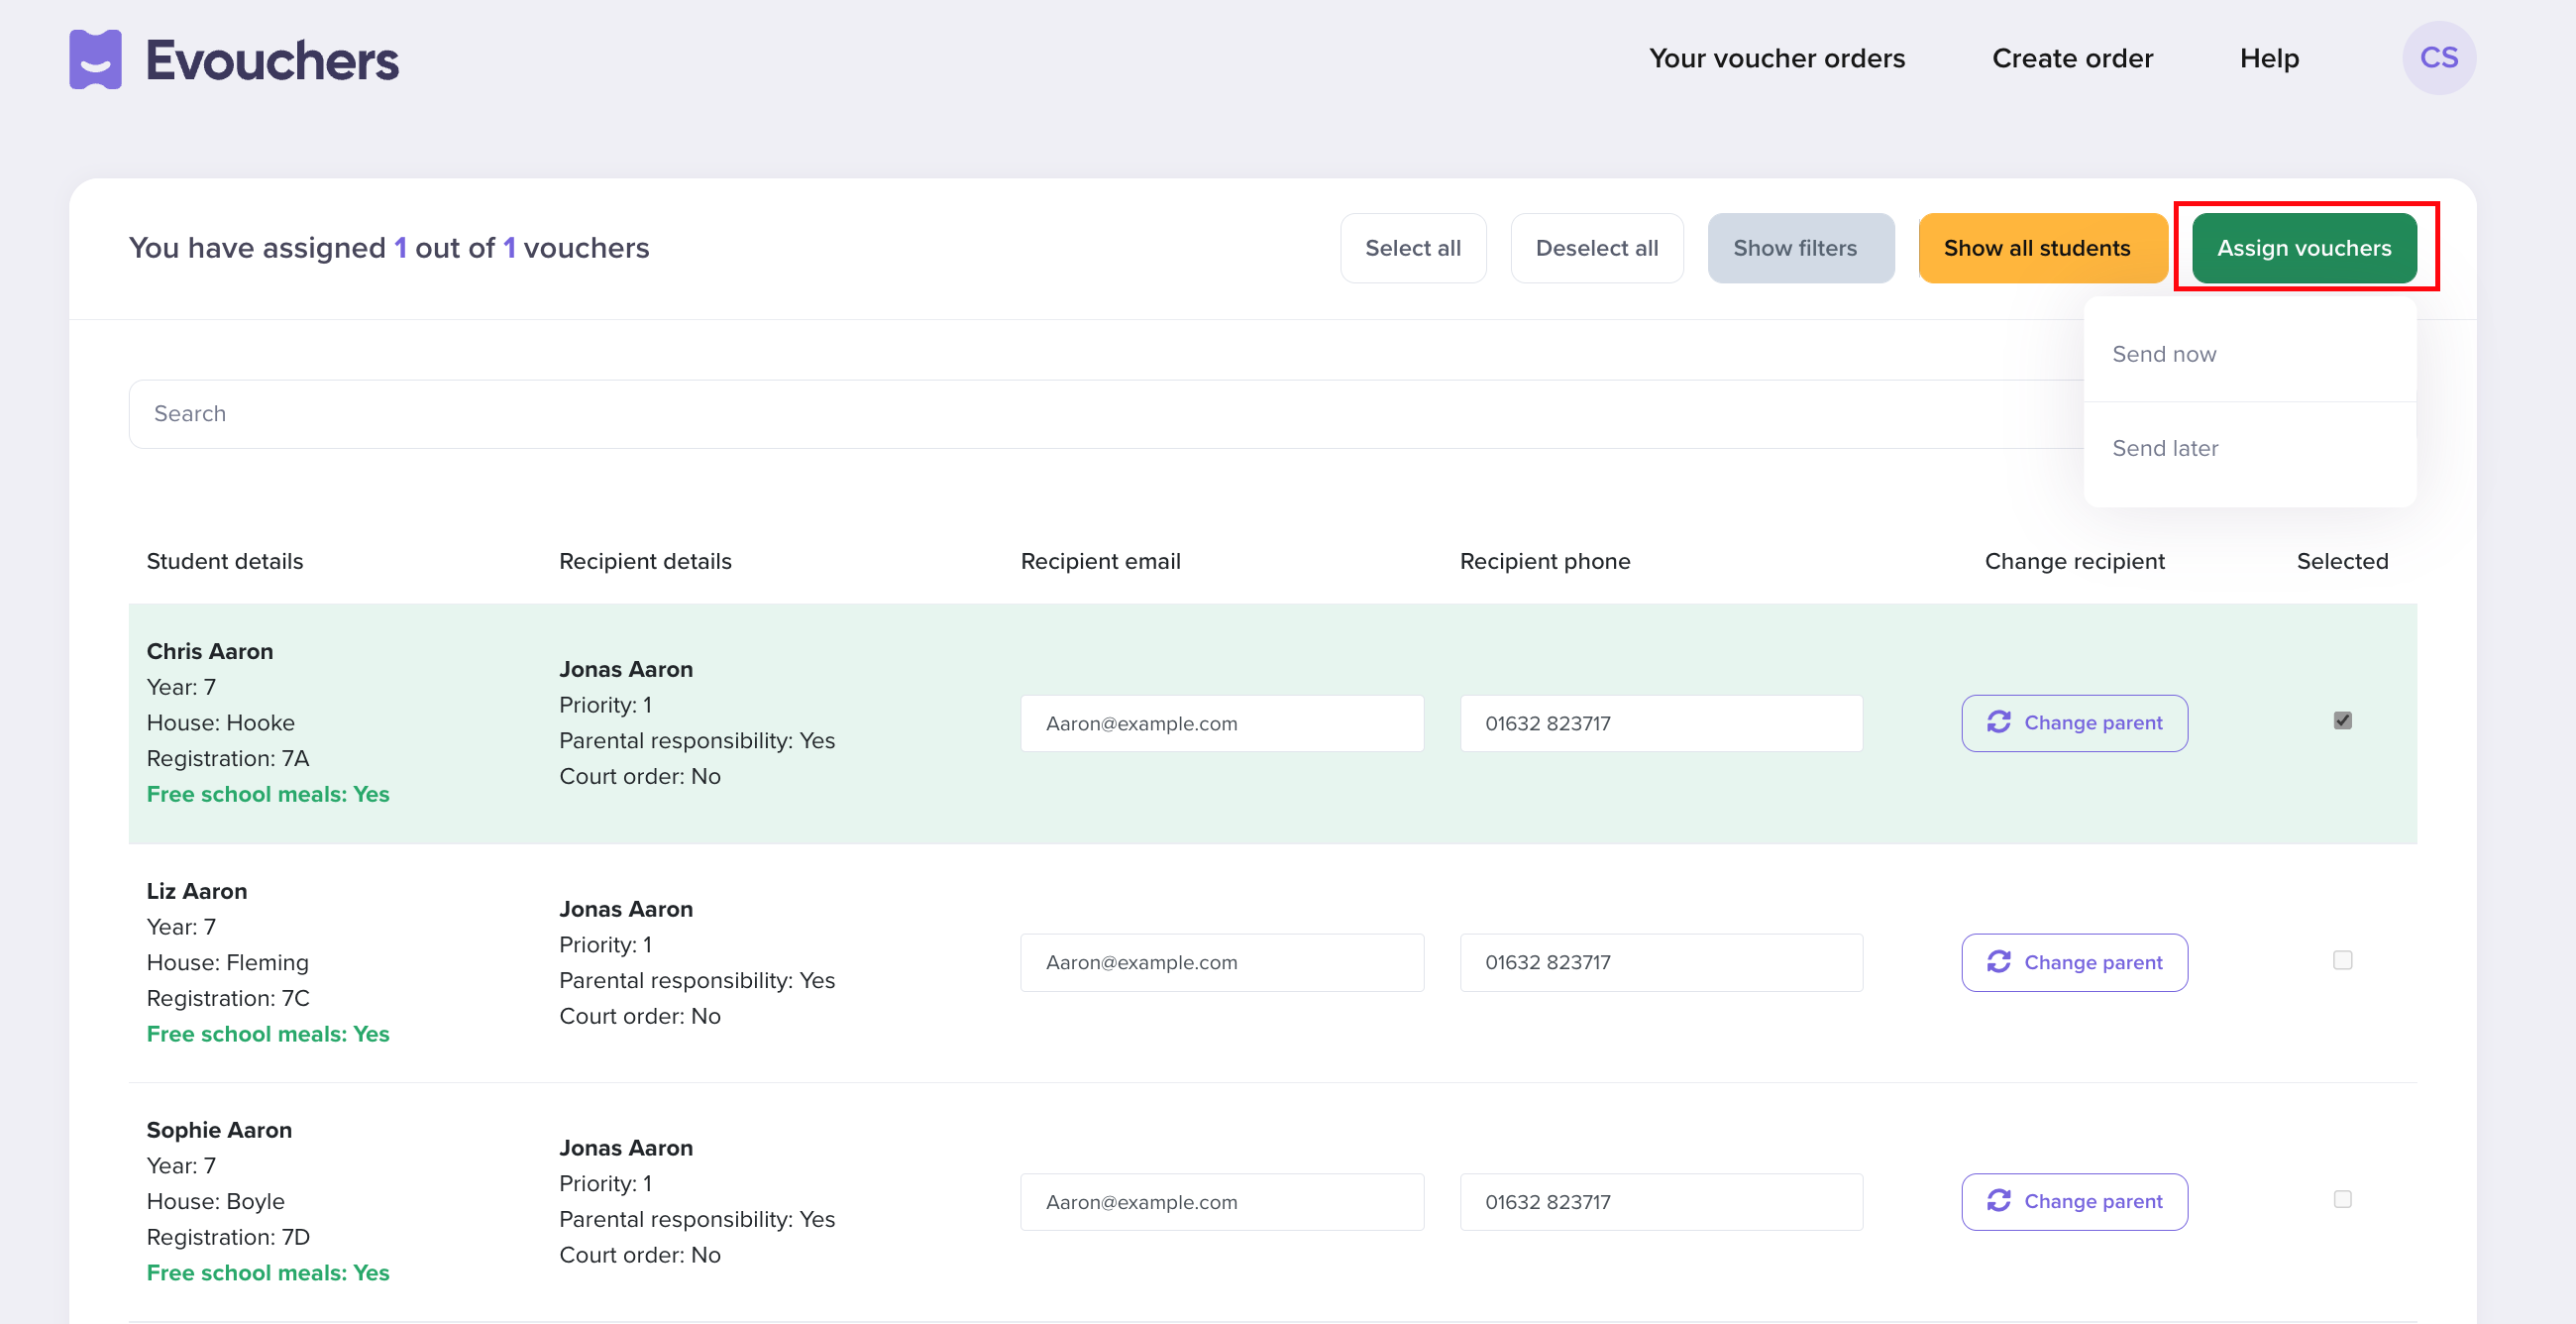
Task: Click the Recipient email column header
Action: click(1100, 561)
